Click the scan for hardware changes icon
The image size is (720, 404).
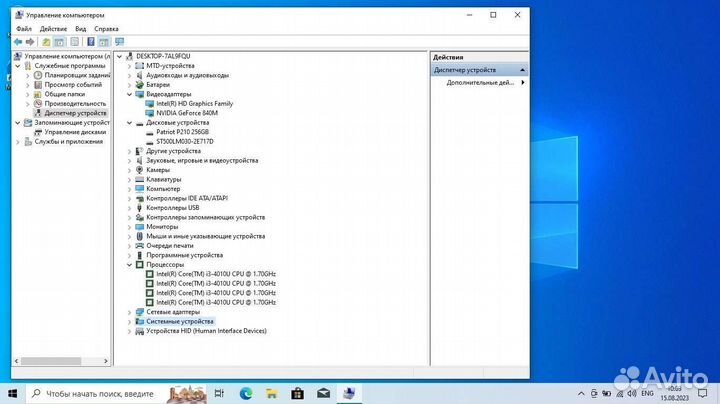(120, 42)
